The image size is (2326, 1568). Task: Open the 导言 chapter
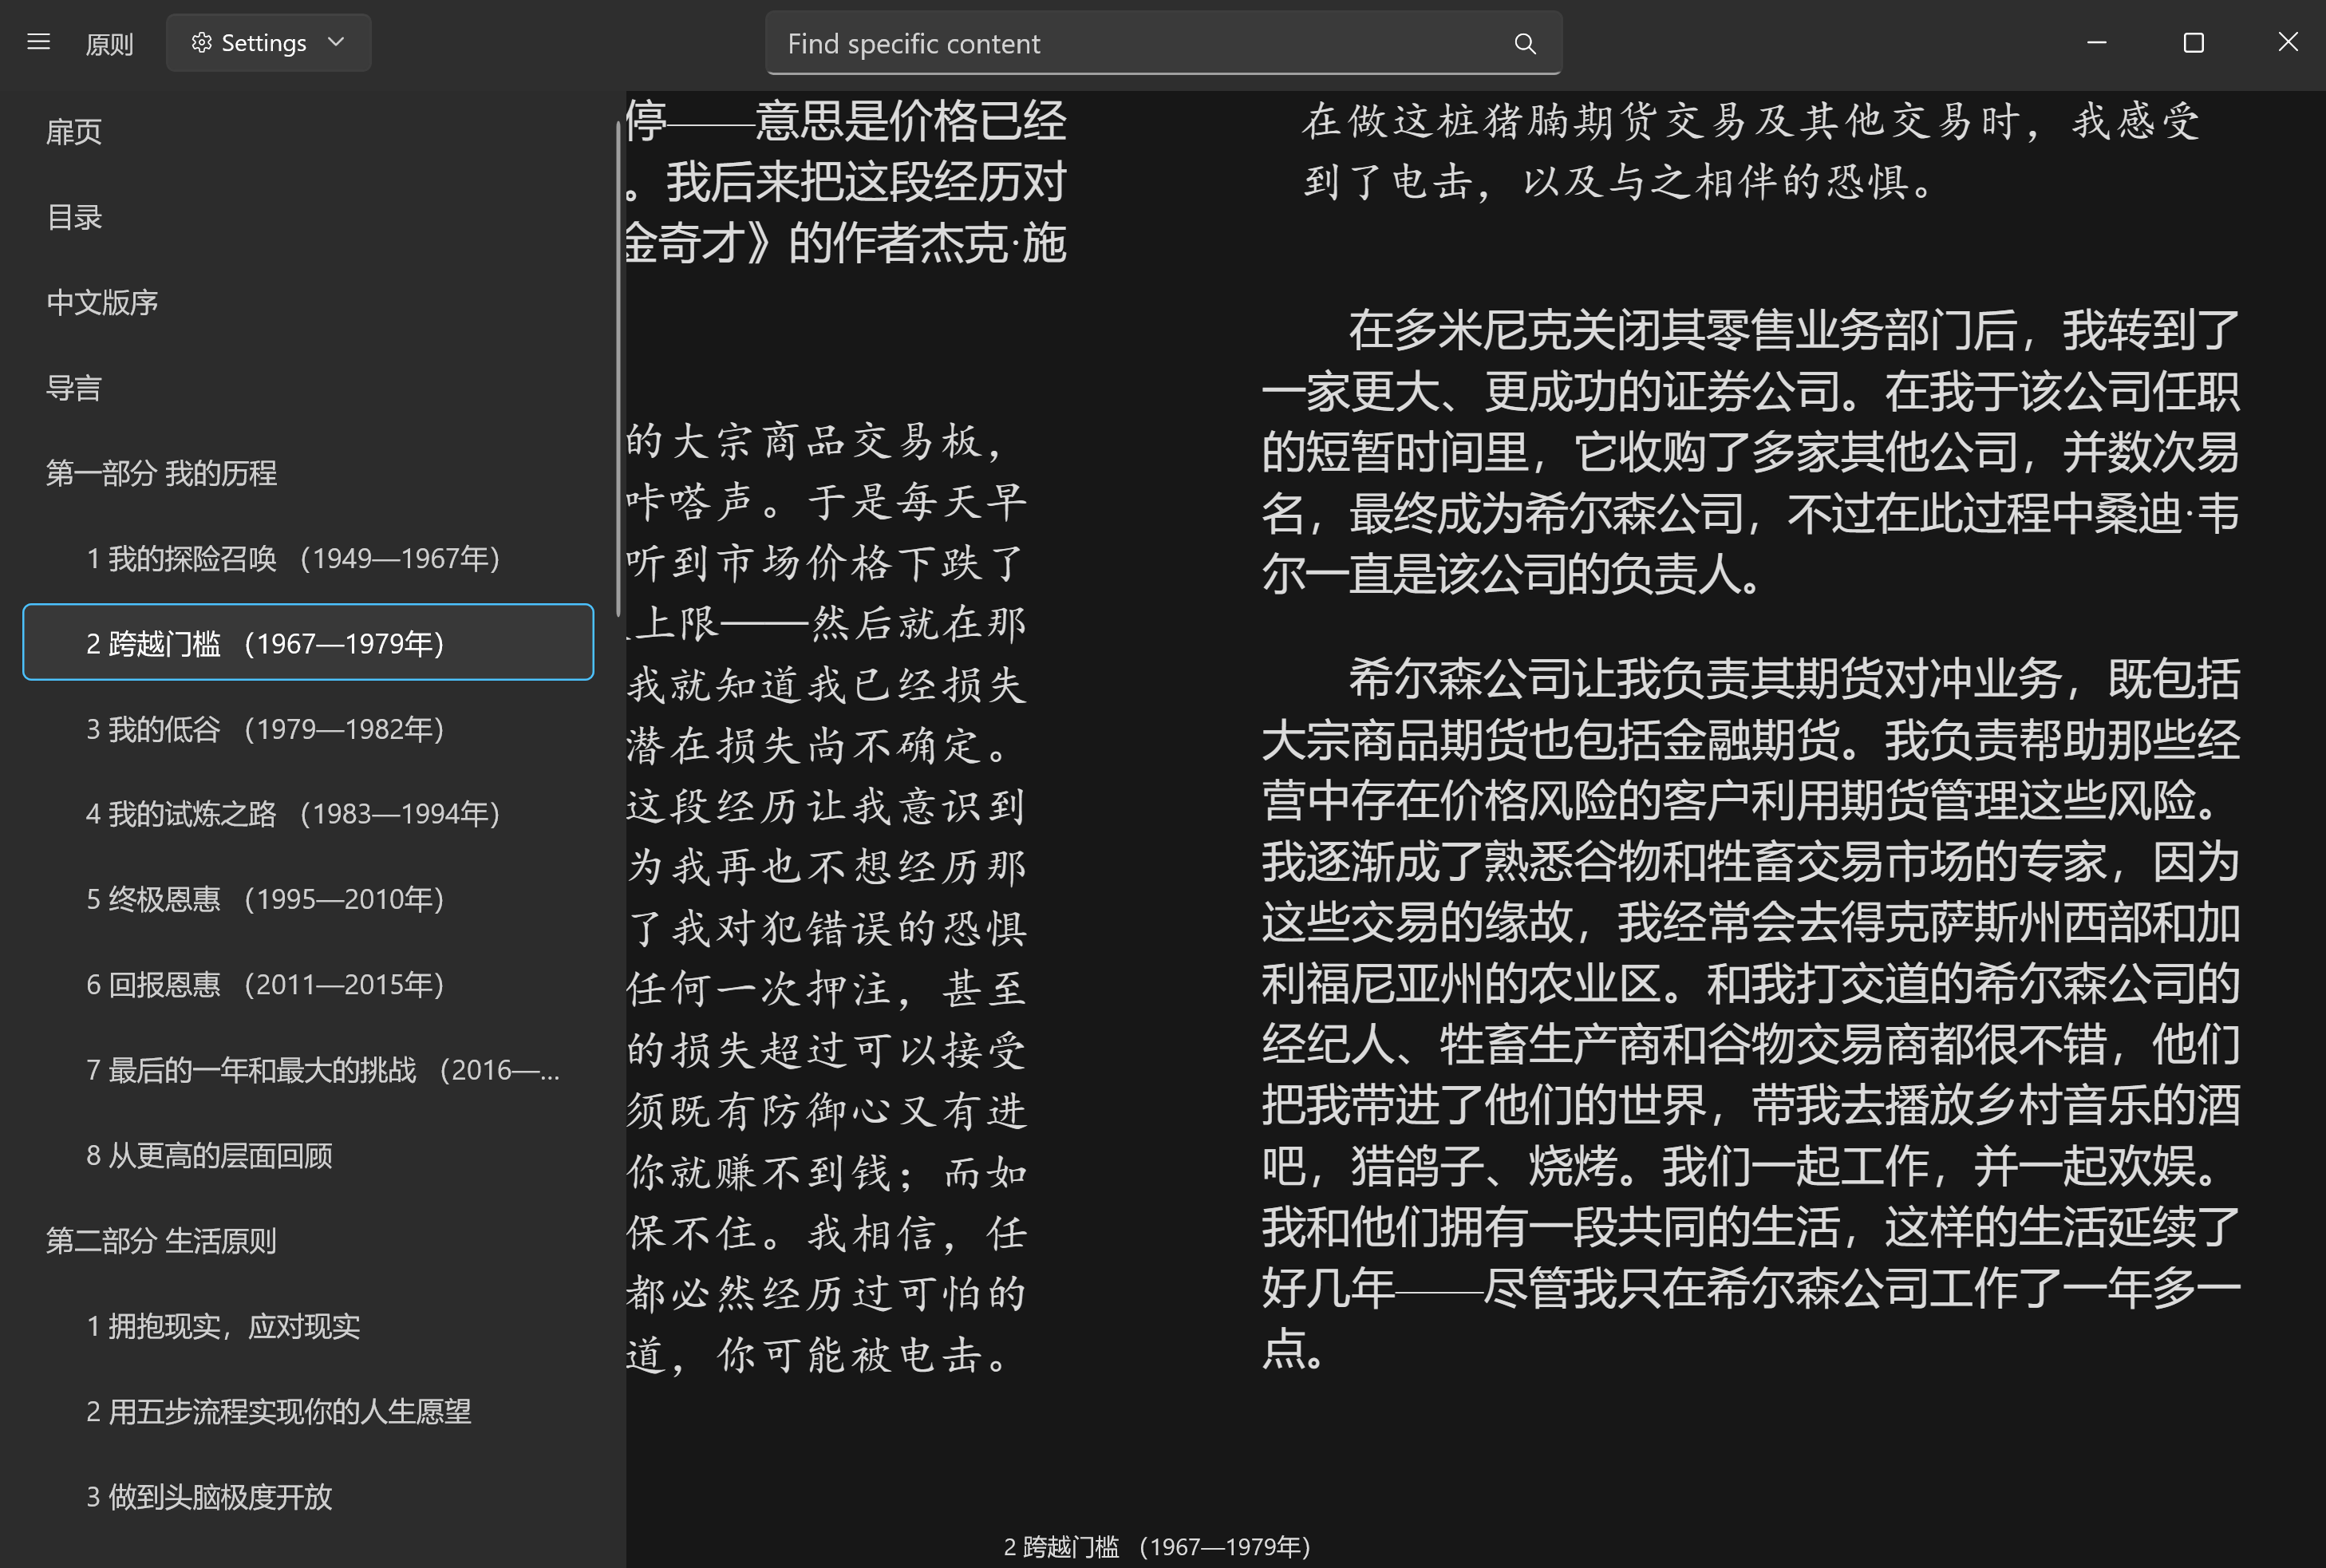click(308, 387)
